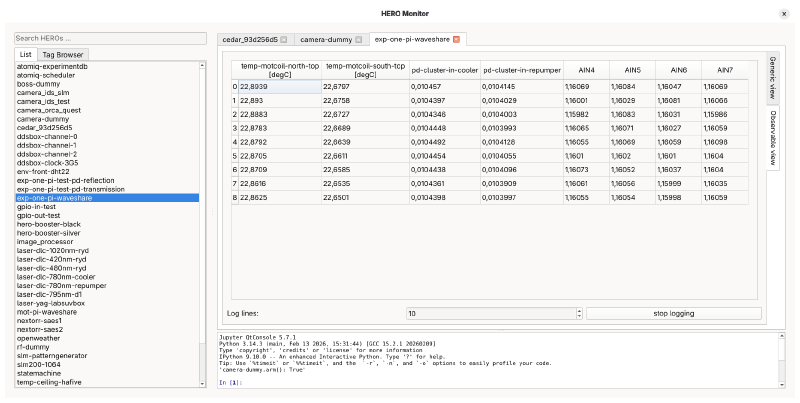The image size is (800, 403).
Task: Close the camera-dummy tab
Action: tap(359, 40)
